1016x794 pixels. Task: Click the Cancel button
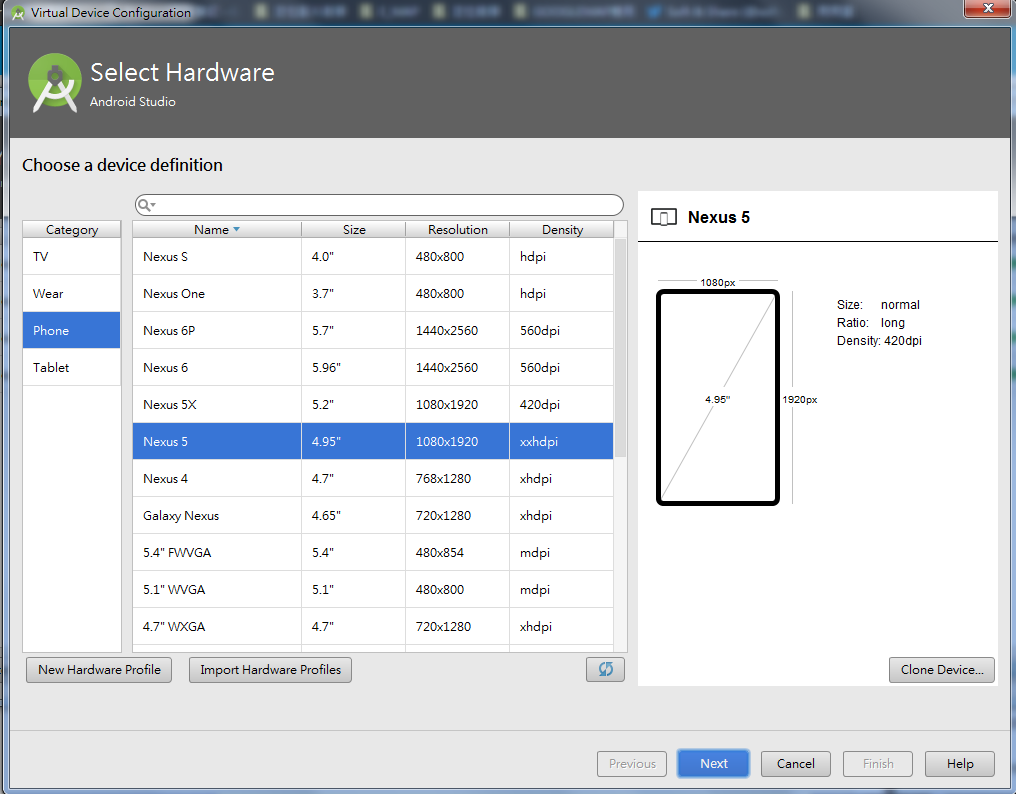[796, 764]
